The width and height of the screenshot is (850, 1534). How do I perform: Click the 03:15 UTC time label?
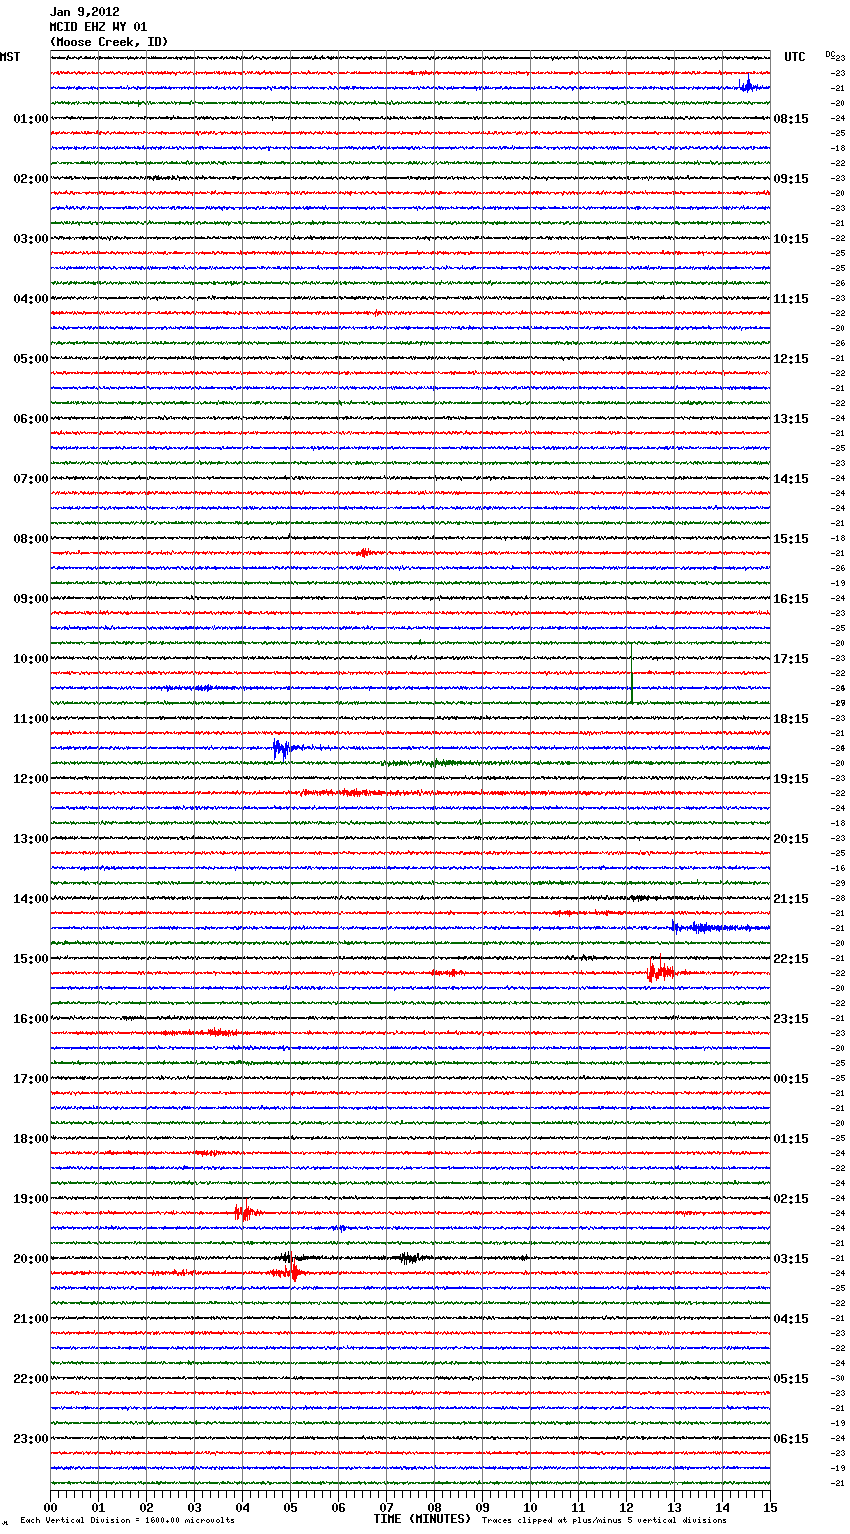pos(791,1259)
